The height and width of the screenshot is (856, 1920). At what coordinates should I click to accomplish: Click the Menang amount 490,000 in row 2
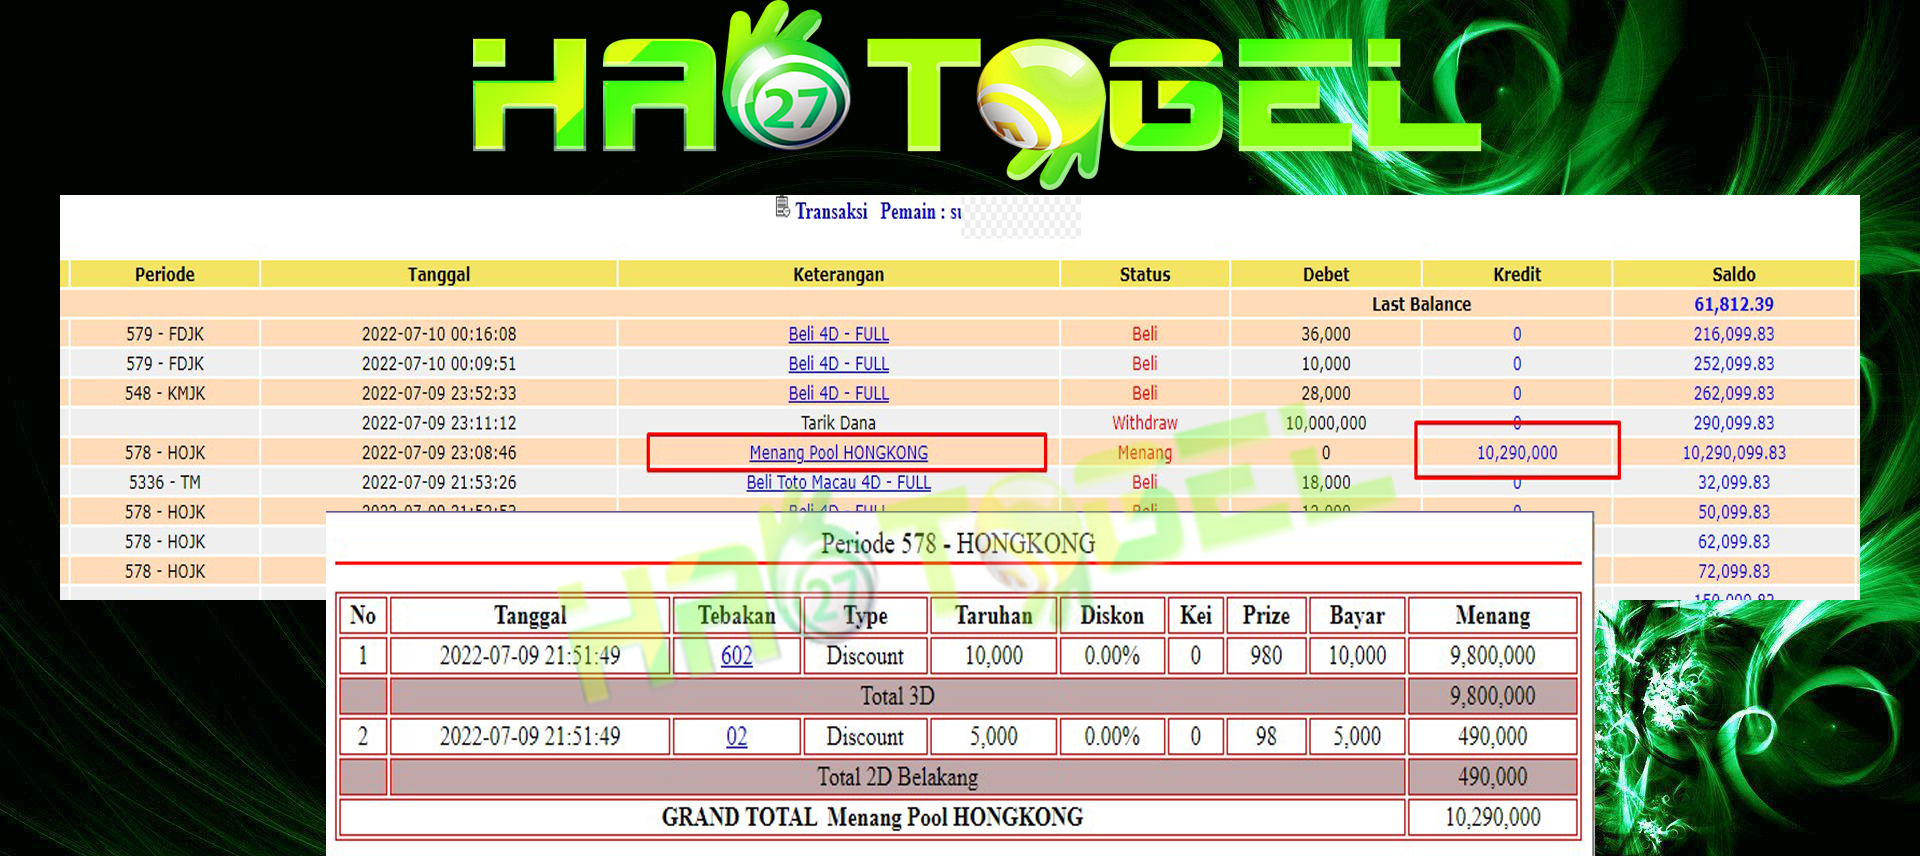pyautogui.click(x=1492, y=737)
